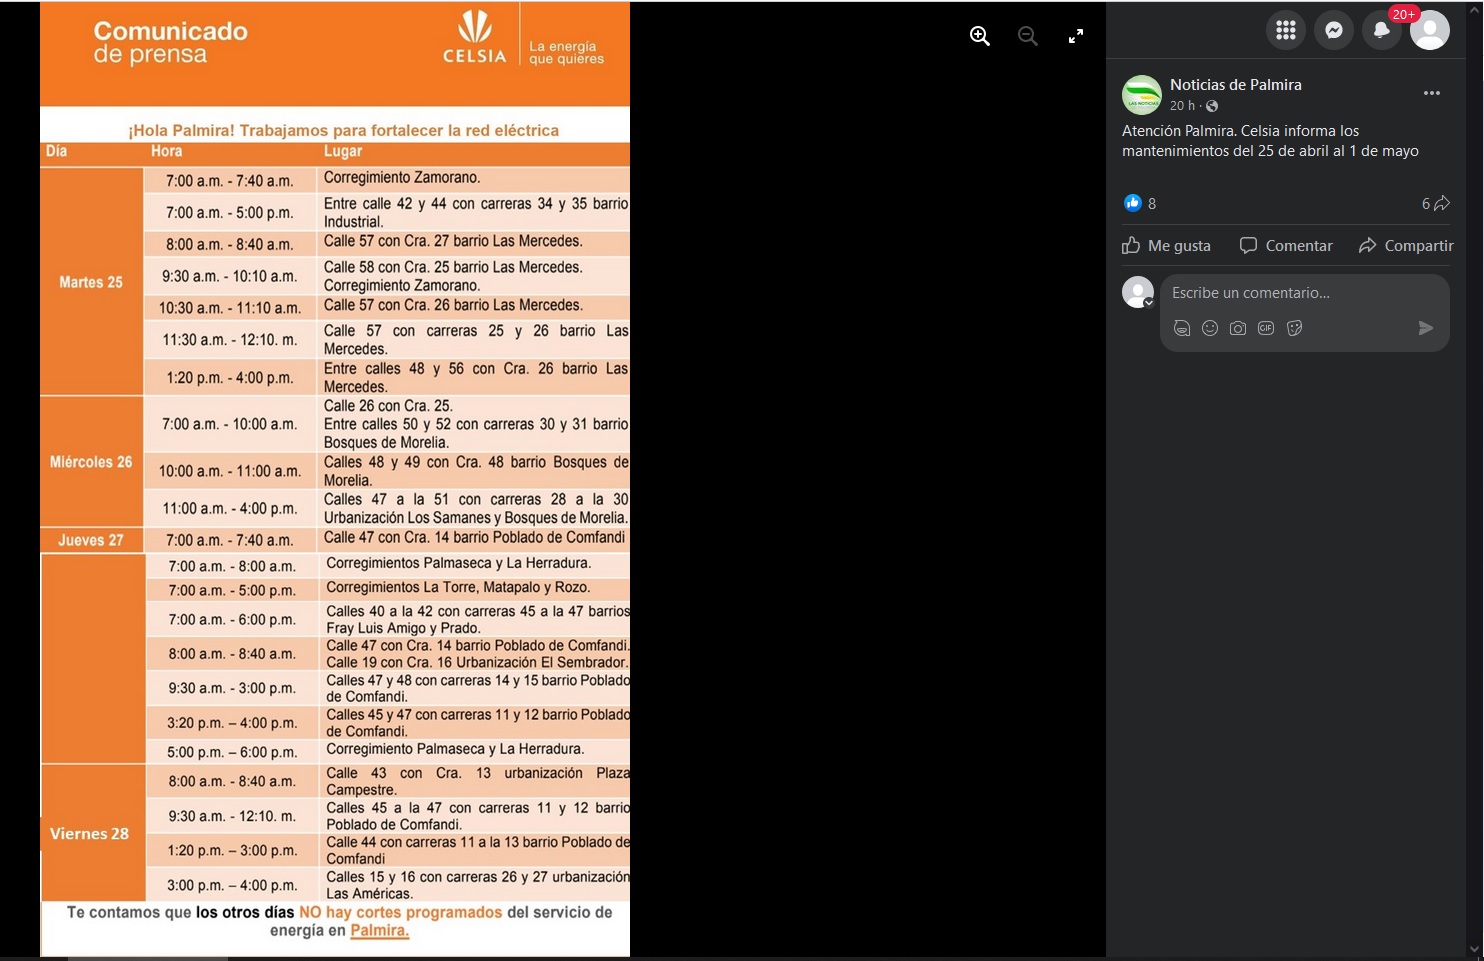Click the Celsia press release photo
Viewport: 1484px width, 961px height.
pyautogui.click(x=335, y=480)
